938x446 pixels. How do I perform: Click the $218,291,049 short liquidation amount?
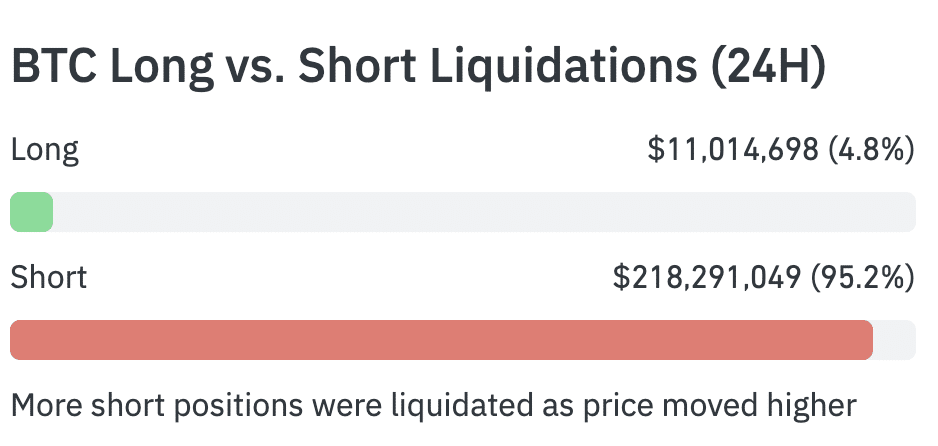(x=707, y=277)
